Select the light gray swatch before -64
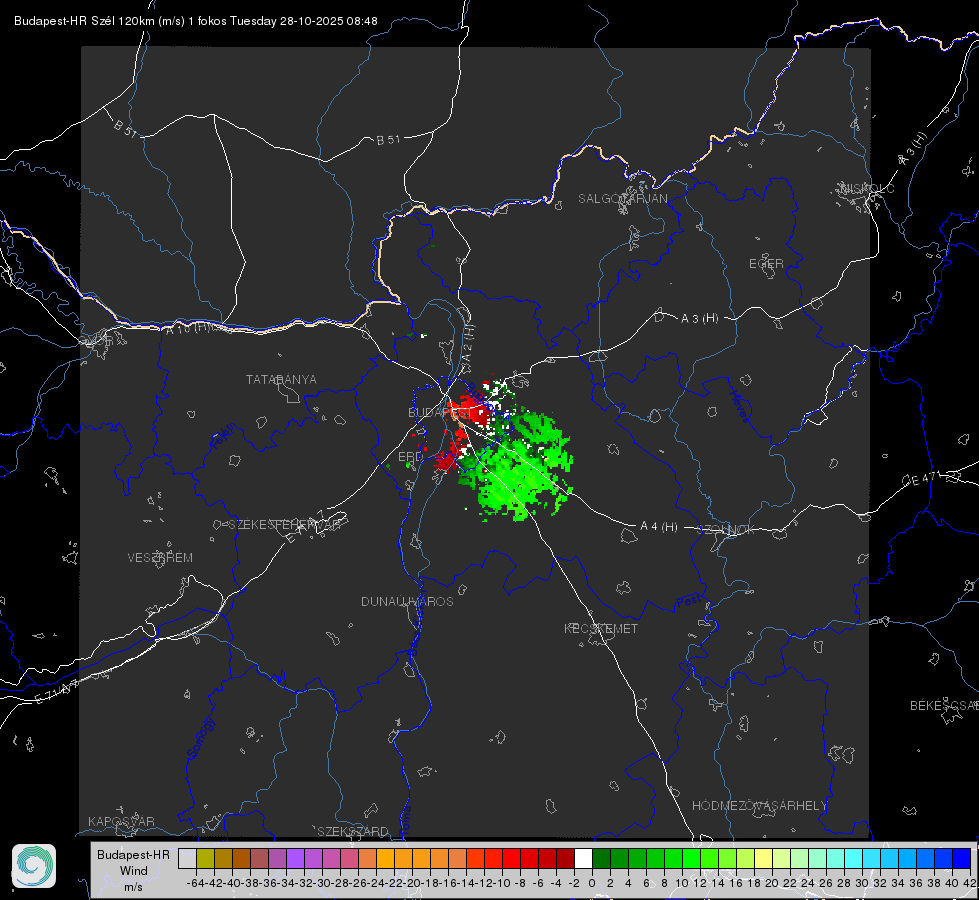This screenshot has height=900, width=979. coord(187,858)
